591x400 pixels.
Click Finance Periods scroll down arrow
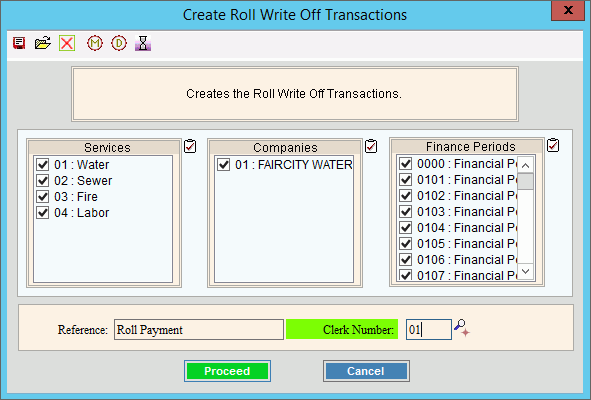(525, 271)
